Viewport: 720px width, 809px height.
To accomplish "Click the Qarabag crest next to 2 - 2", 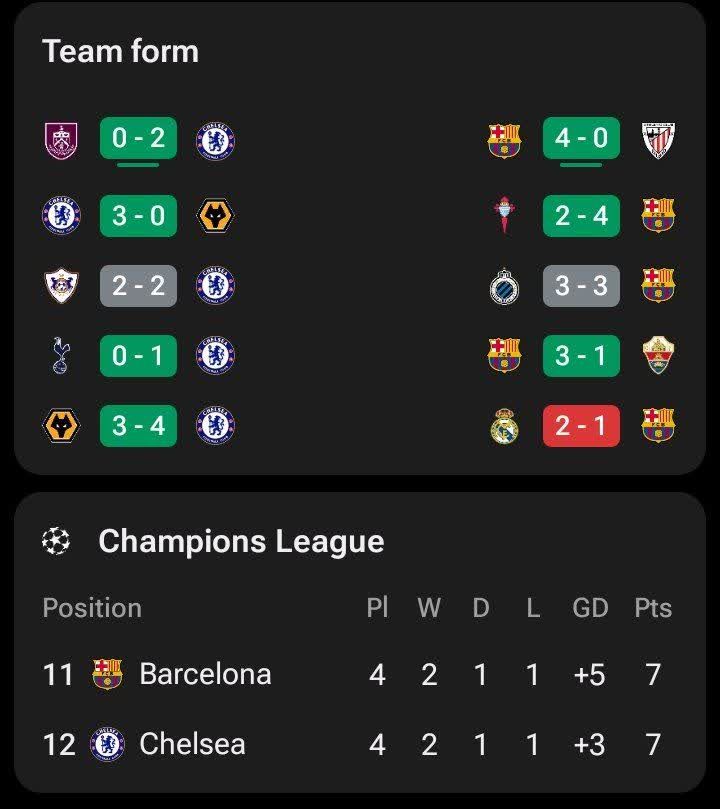I will (61, 285).
